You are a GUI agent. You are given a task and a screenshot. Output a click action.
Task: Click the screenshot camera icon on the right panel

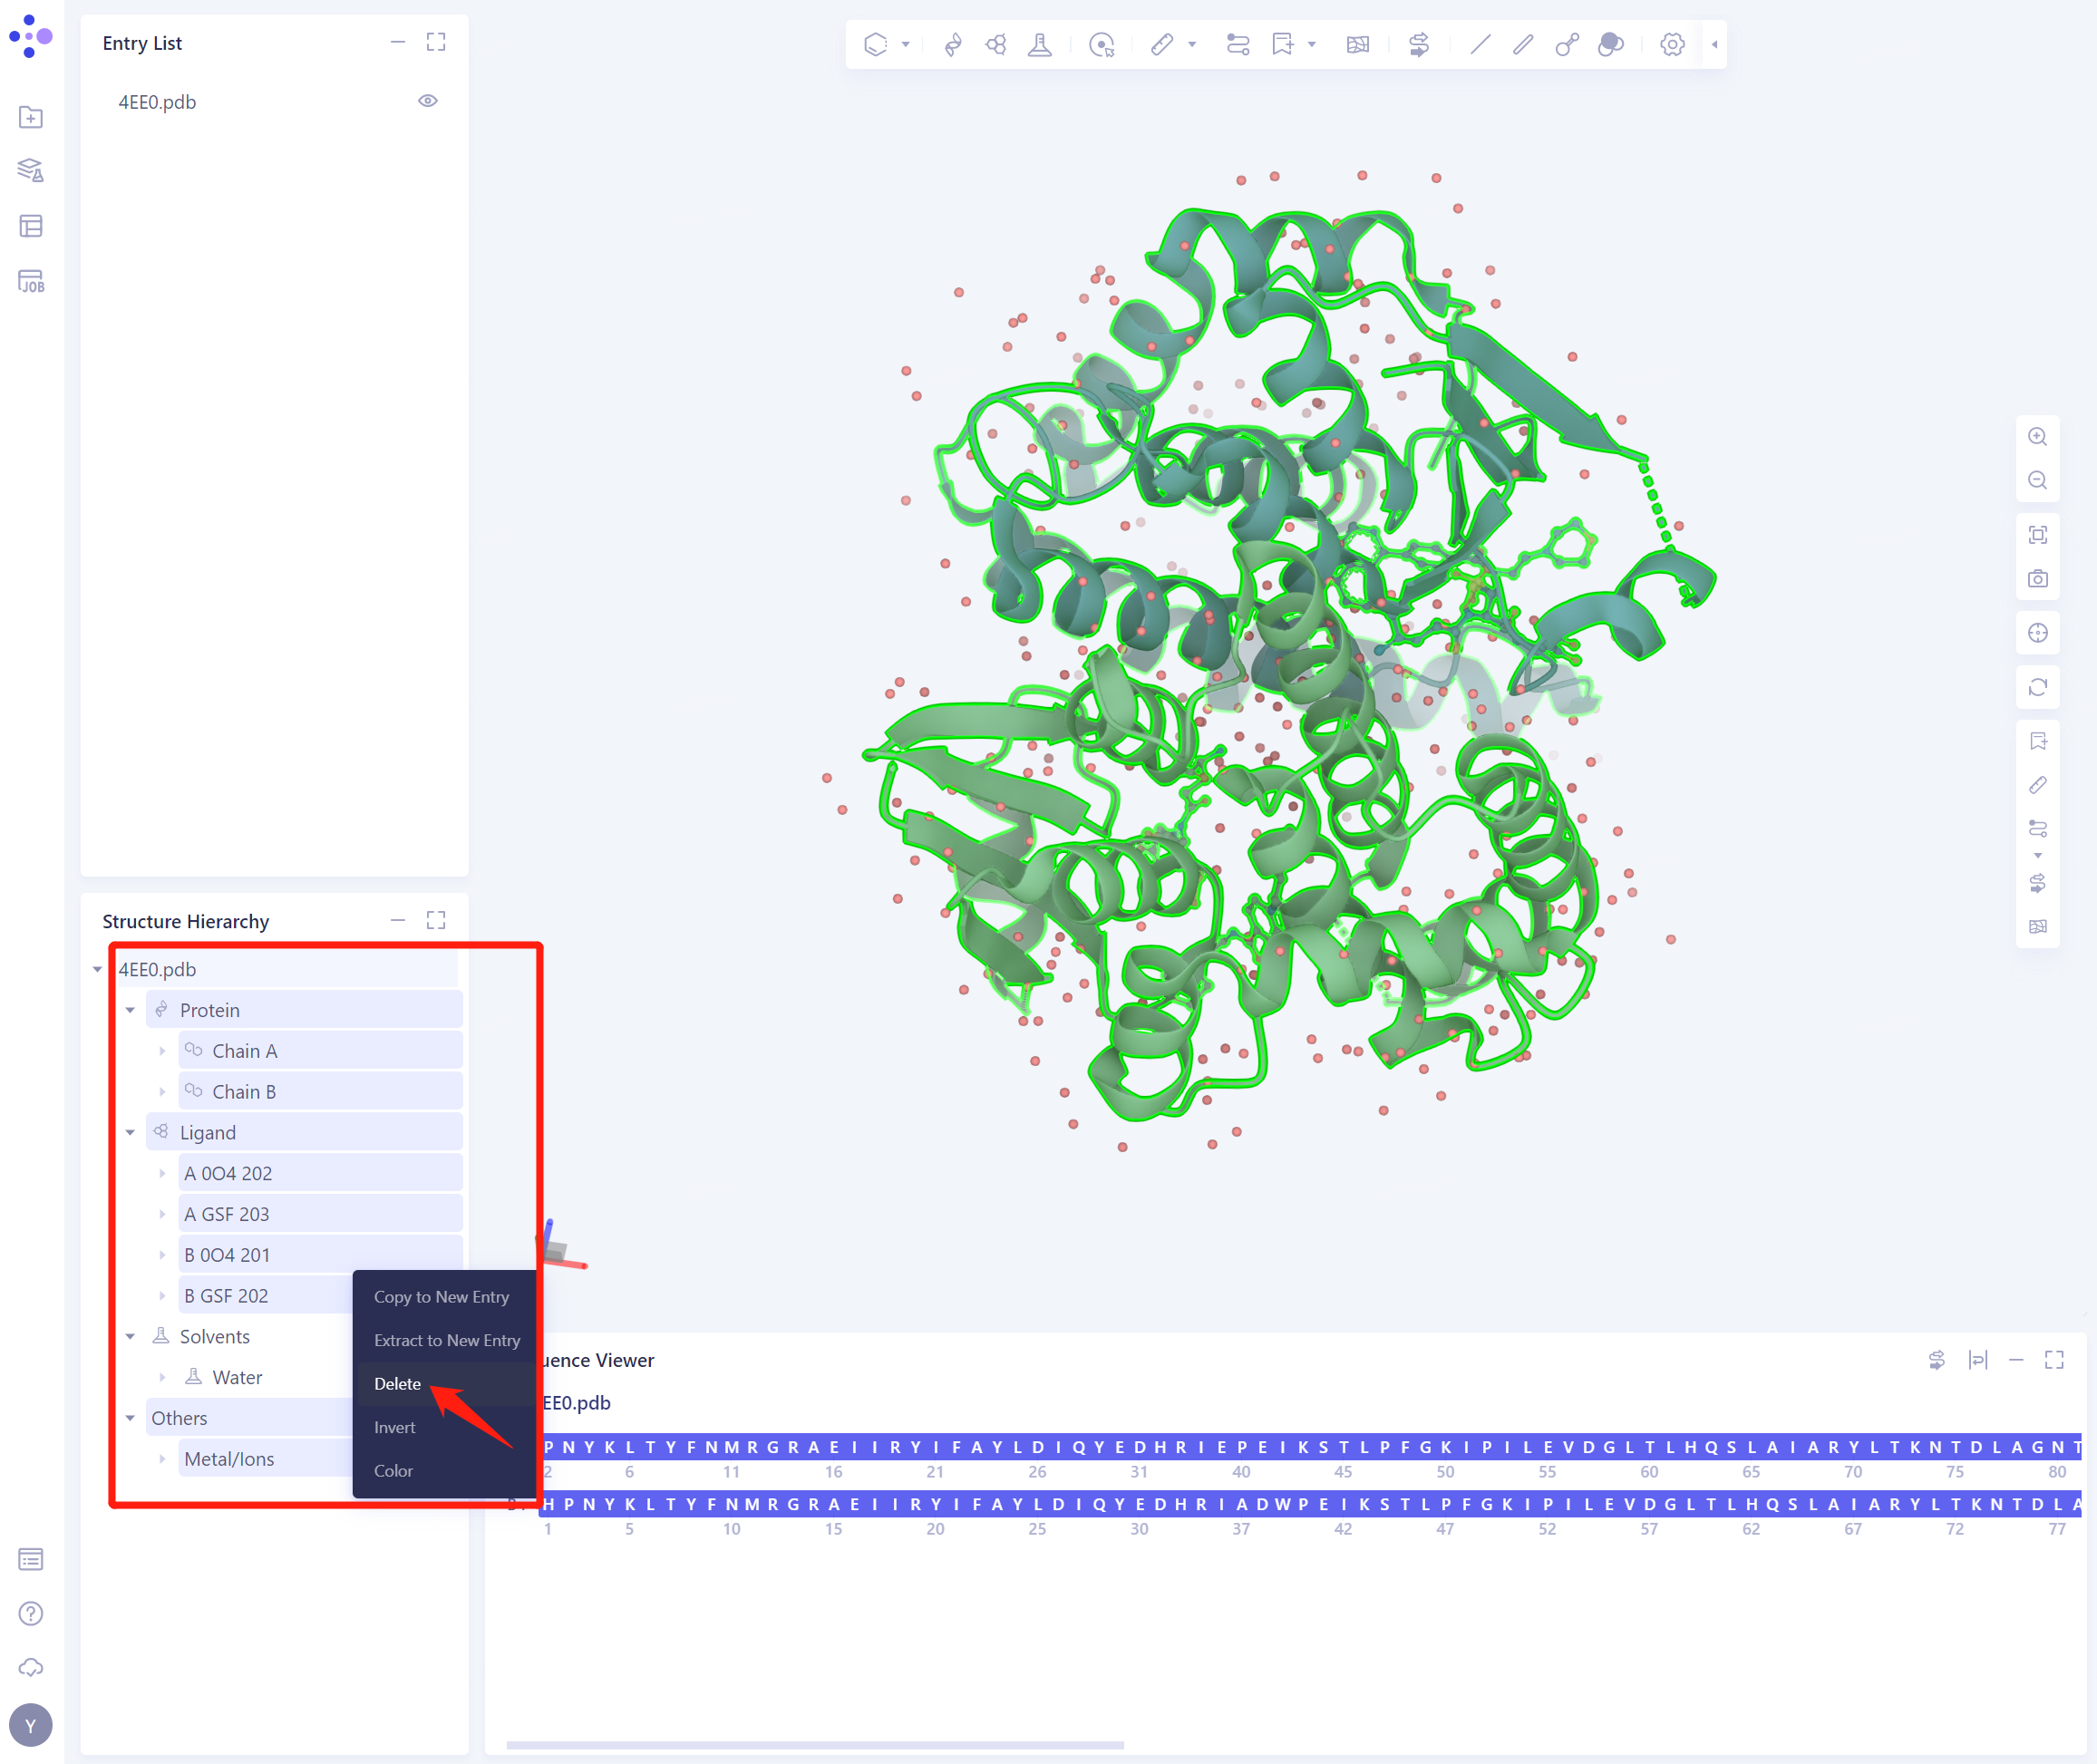pos(2038,579)
